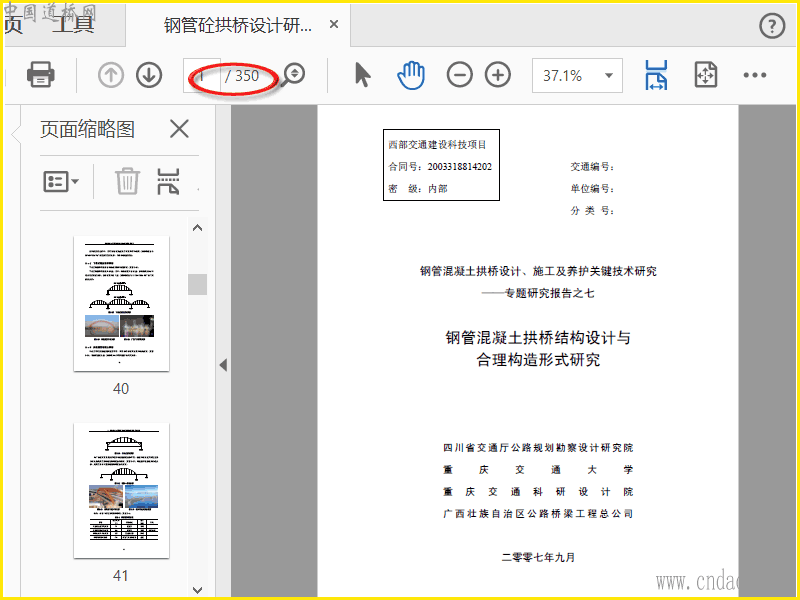Click the page label 41
Image resolution: width=800 pixels, height=600 pixels.
tap(121, 576)
